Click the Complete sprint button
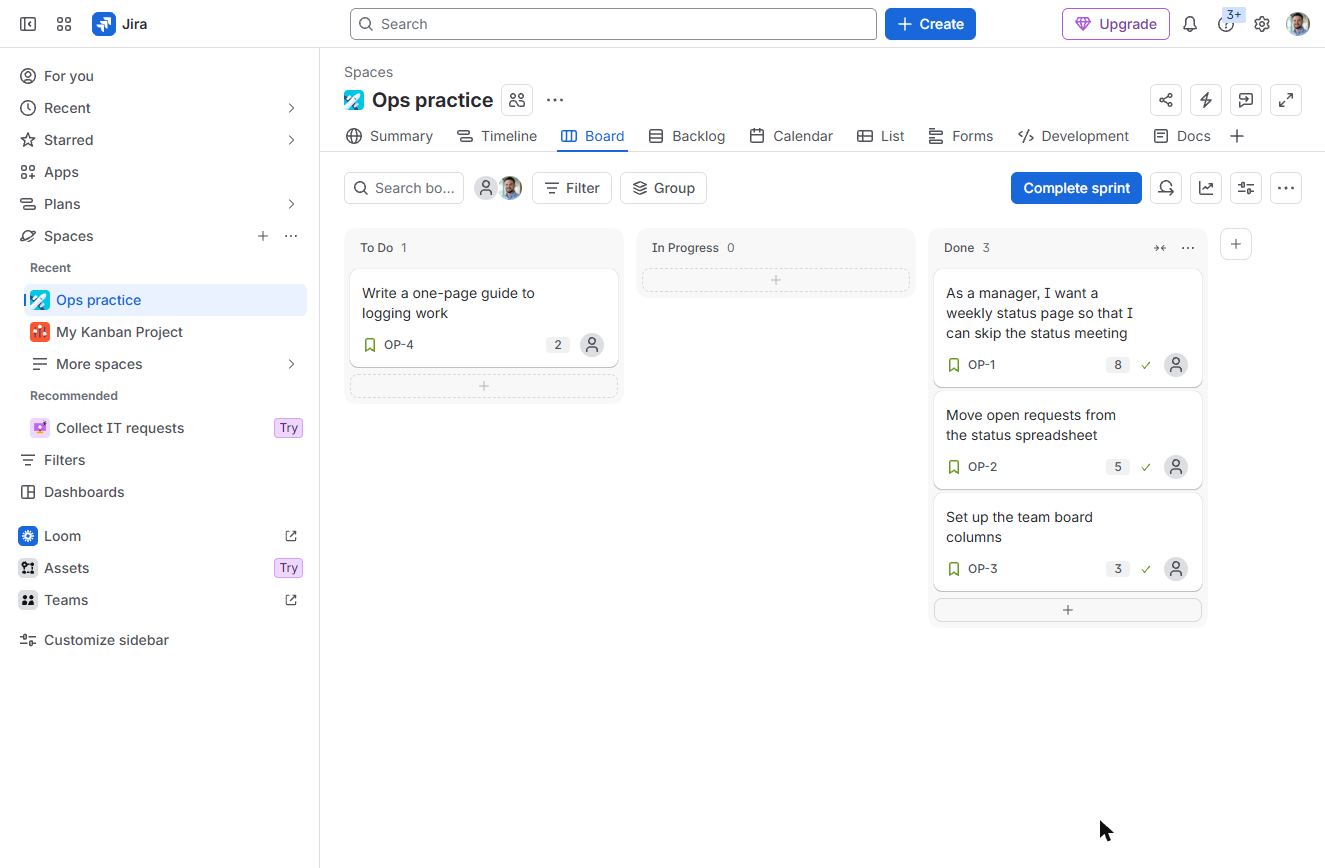 point(1076,188)
